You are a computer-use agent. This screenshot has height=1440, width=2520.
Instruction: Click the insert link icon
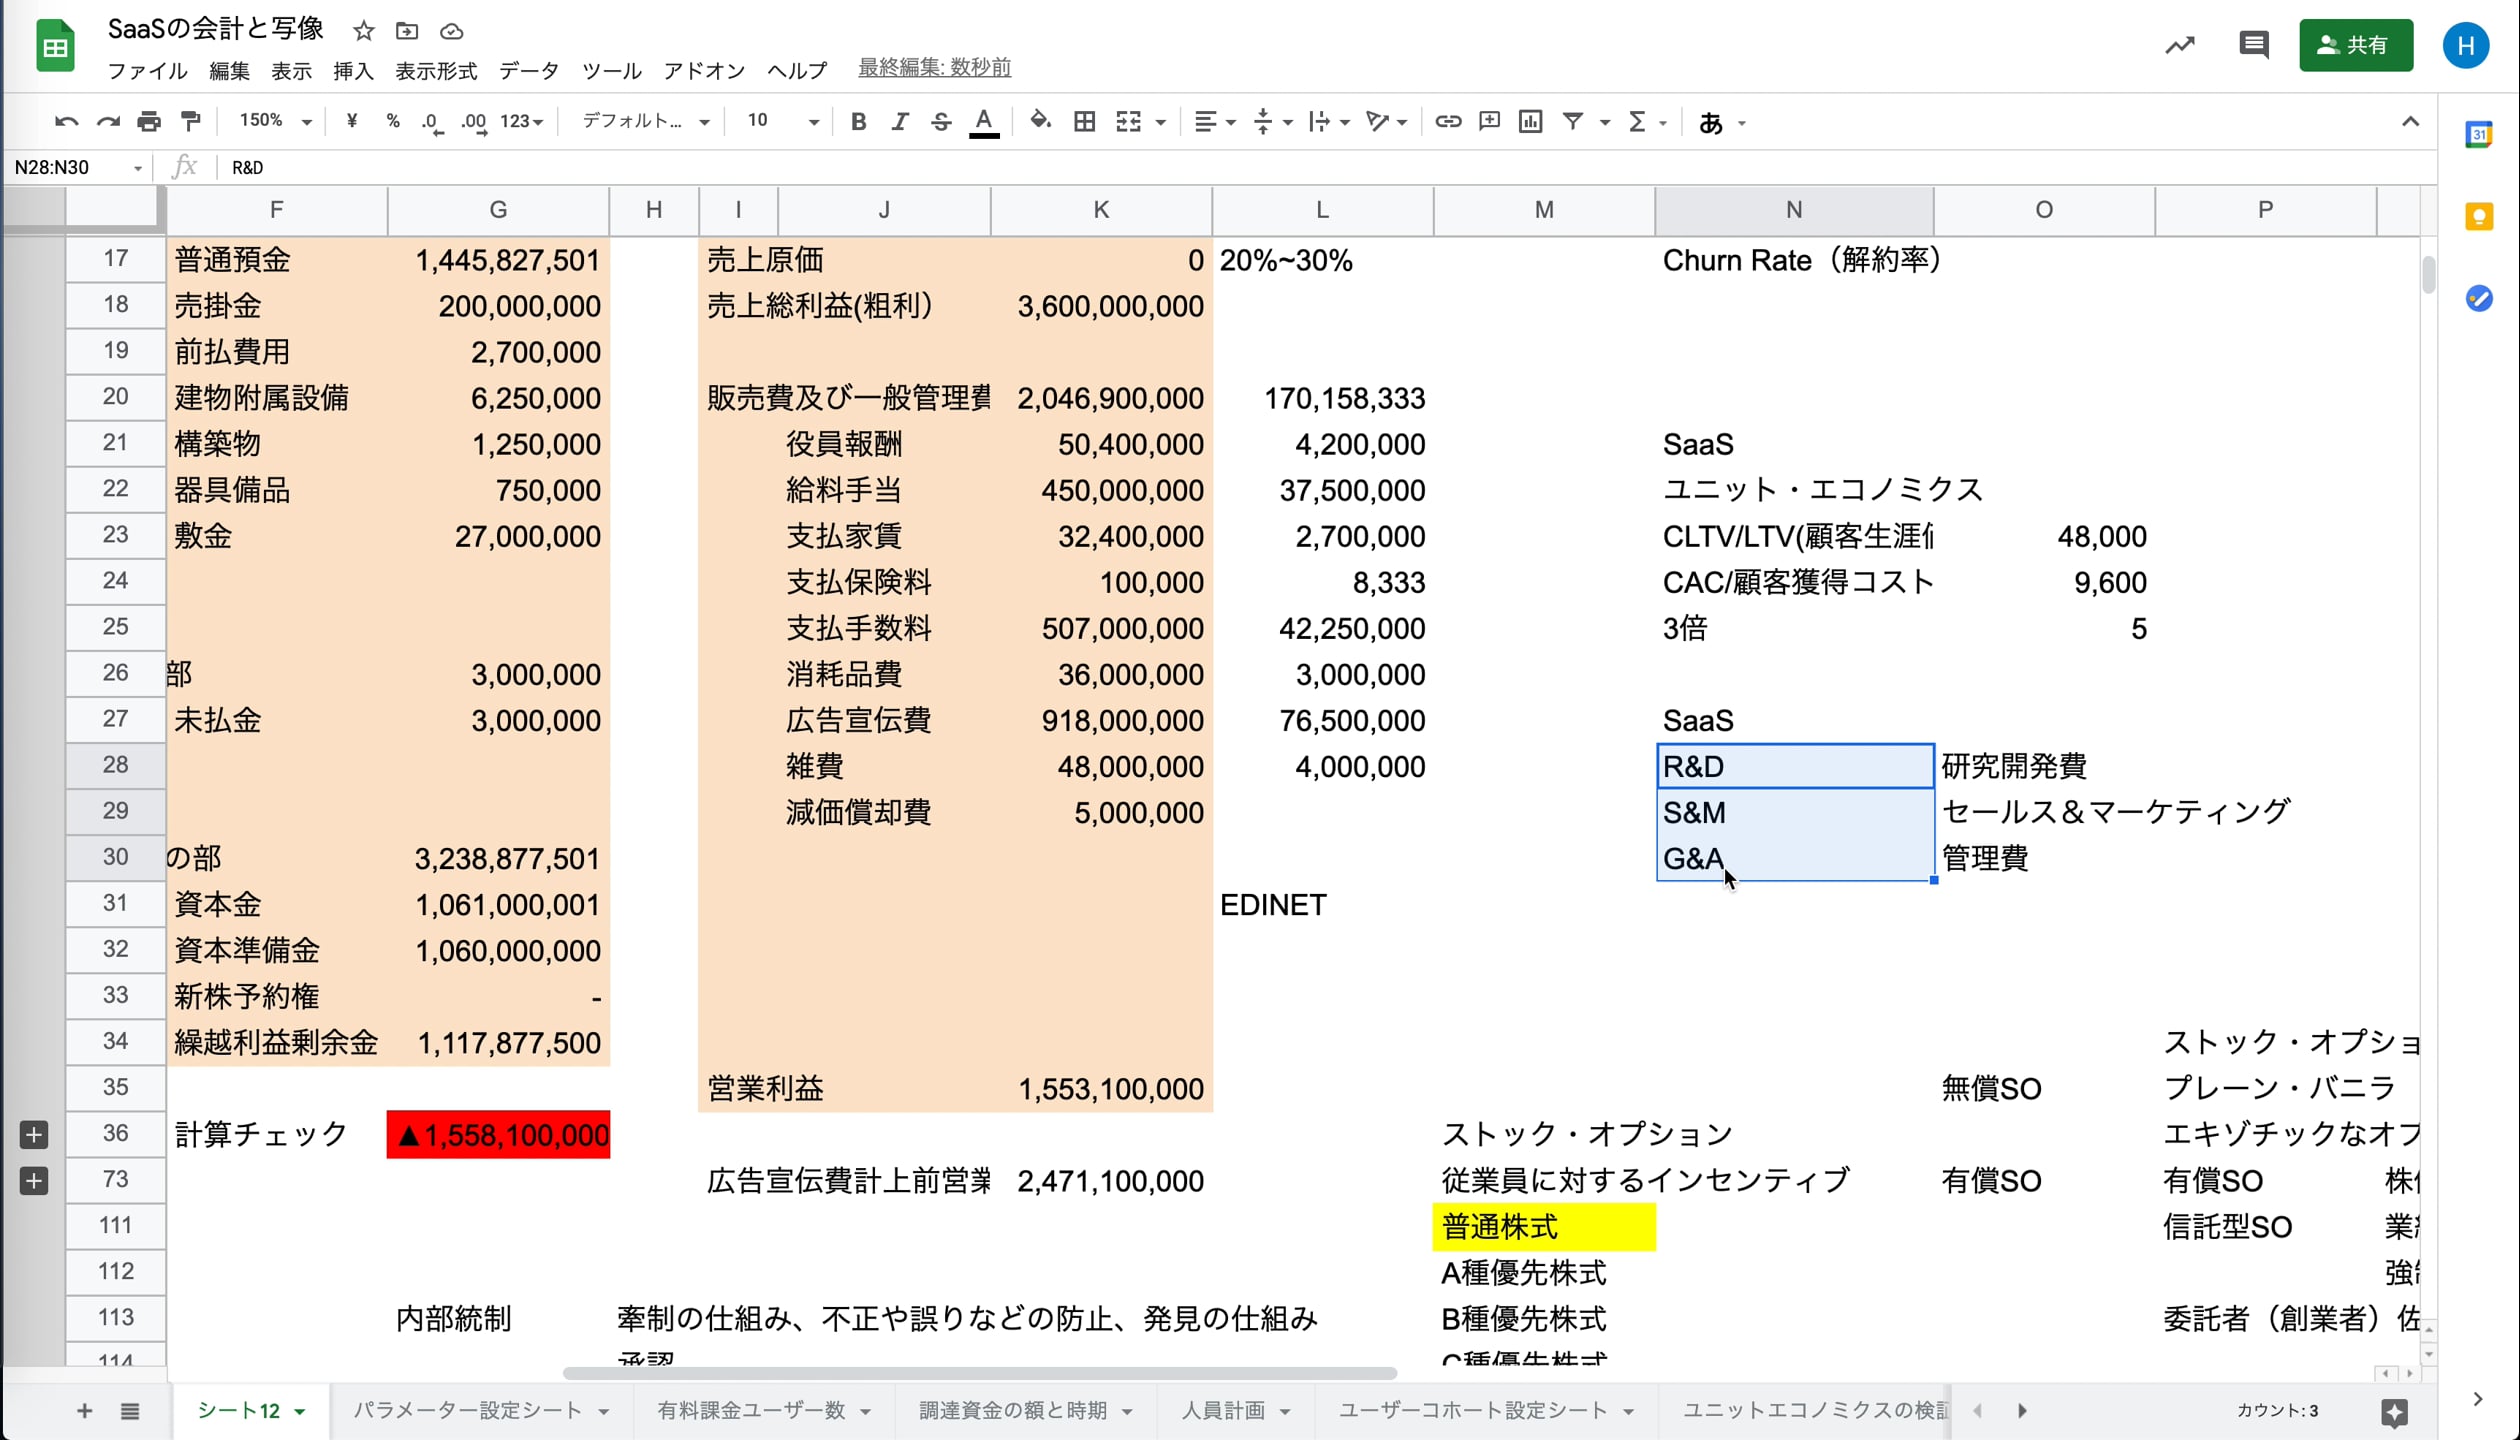coord(1447,122)
